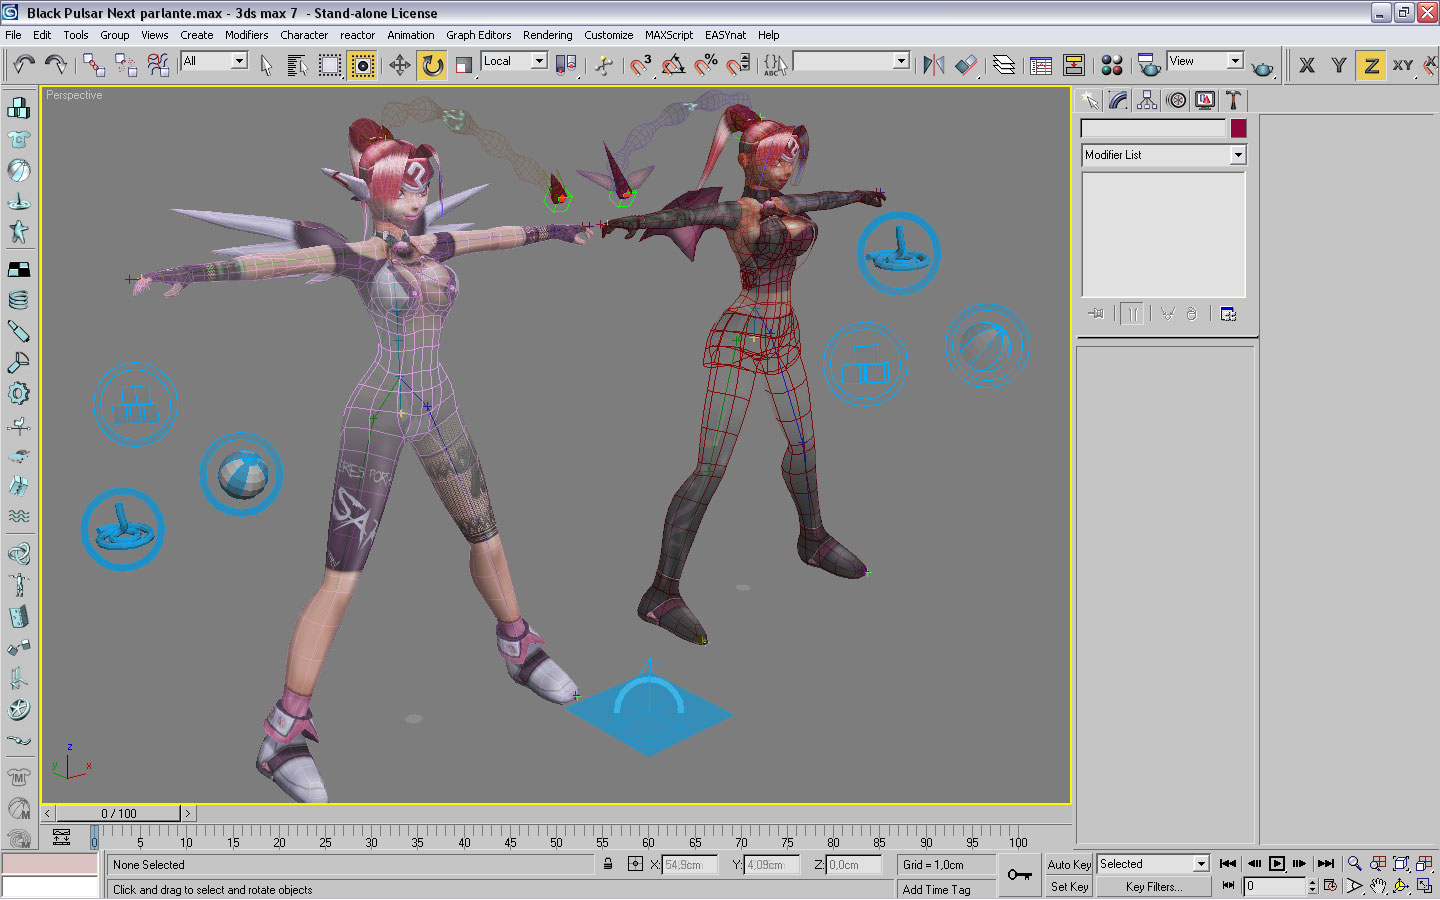Toggle Spinner Snap
This screenshot has width=1440, height=900.
738,65
